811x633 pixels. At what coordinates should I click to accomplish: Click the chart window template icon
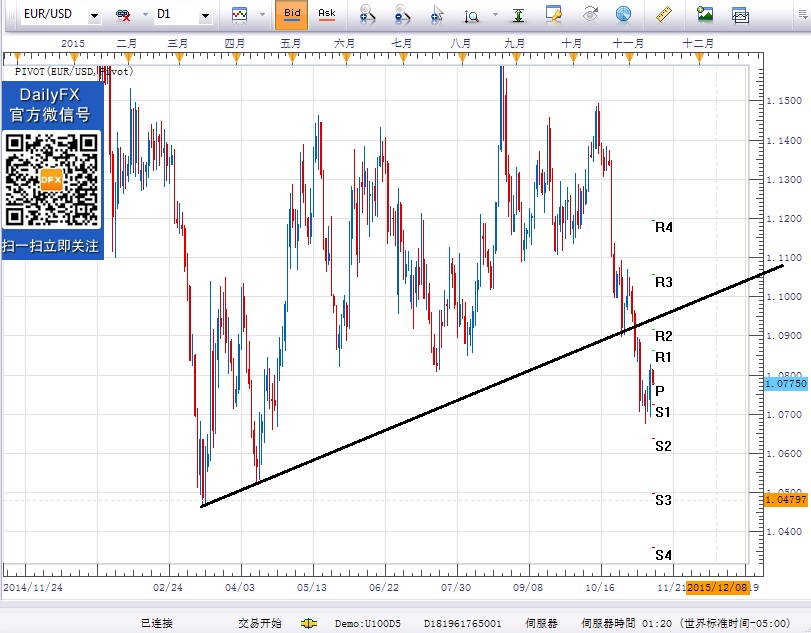741,15
